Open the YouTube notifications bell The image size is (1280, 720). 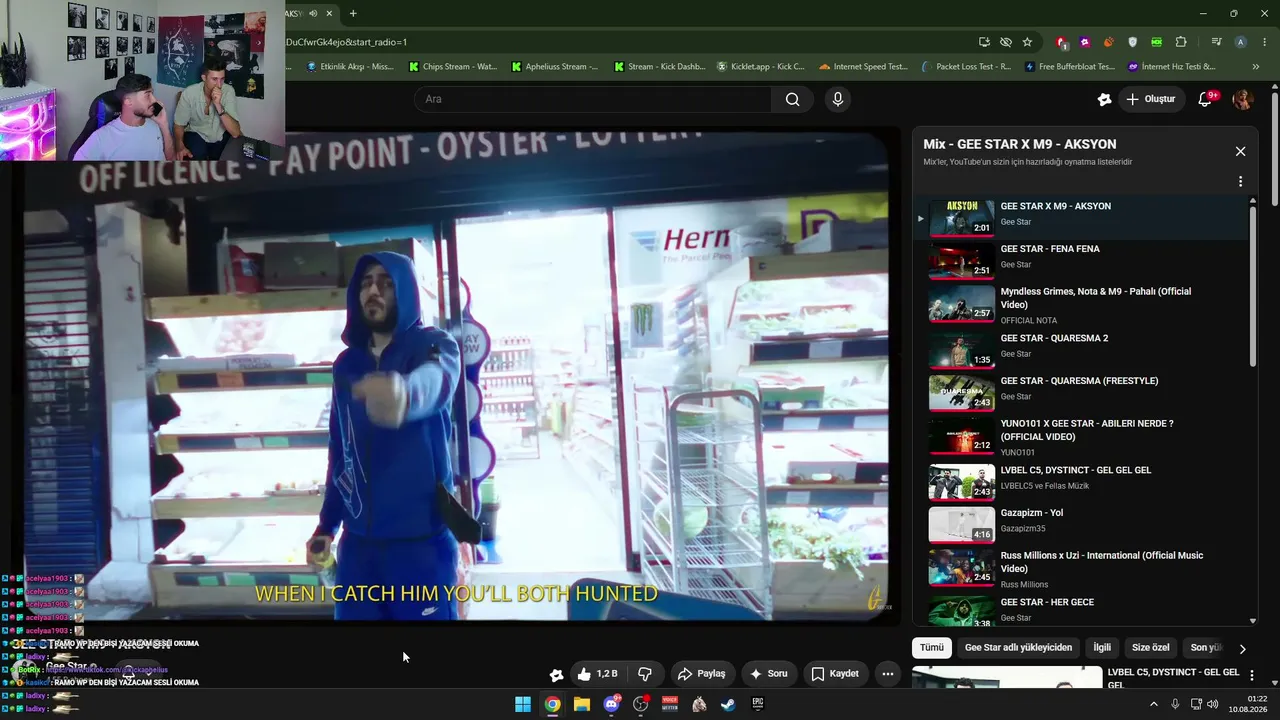pyautogui.click(x=1206, y=99)
